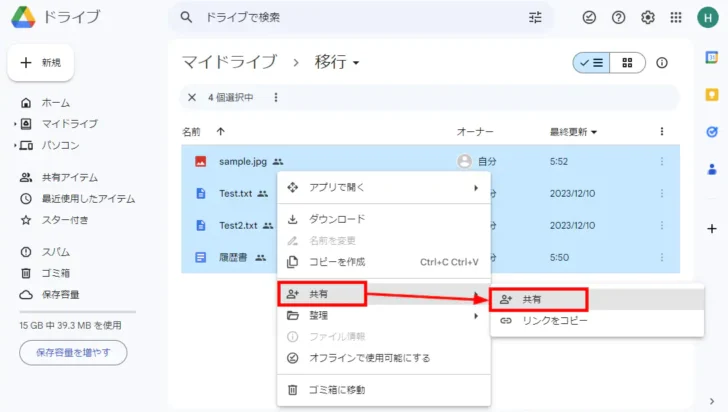Get add-ons plus icon

711,229
